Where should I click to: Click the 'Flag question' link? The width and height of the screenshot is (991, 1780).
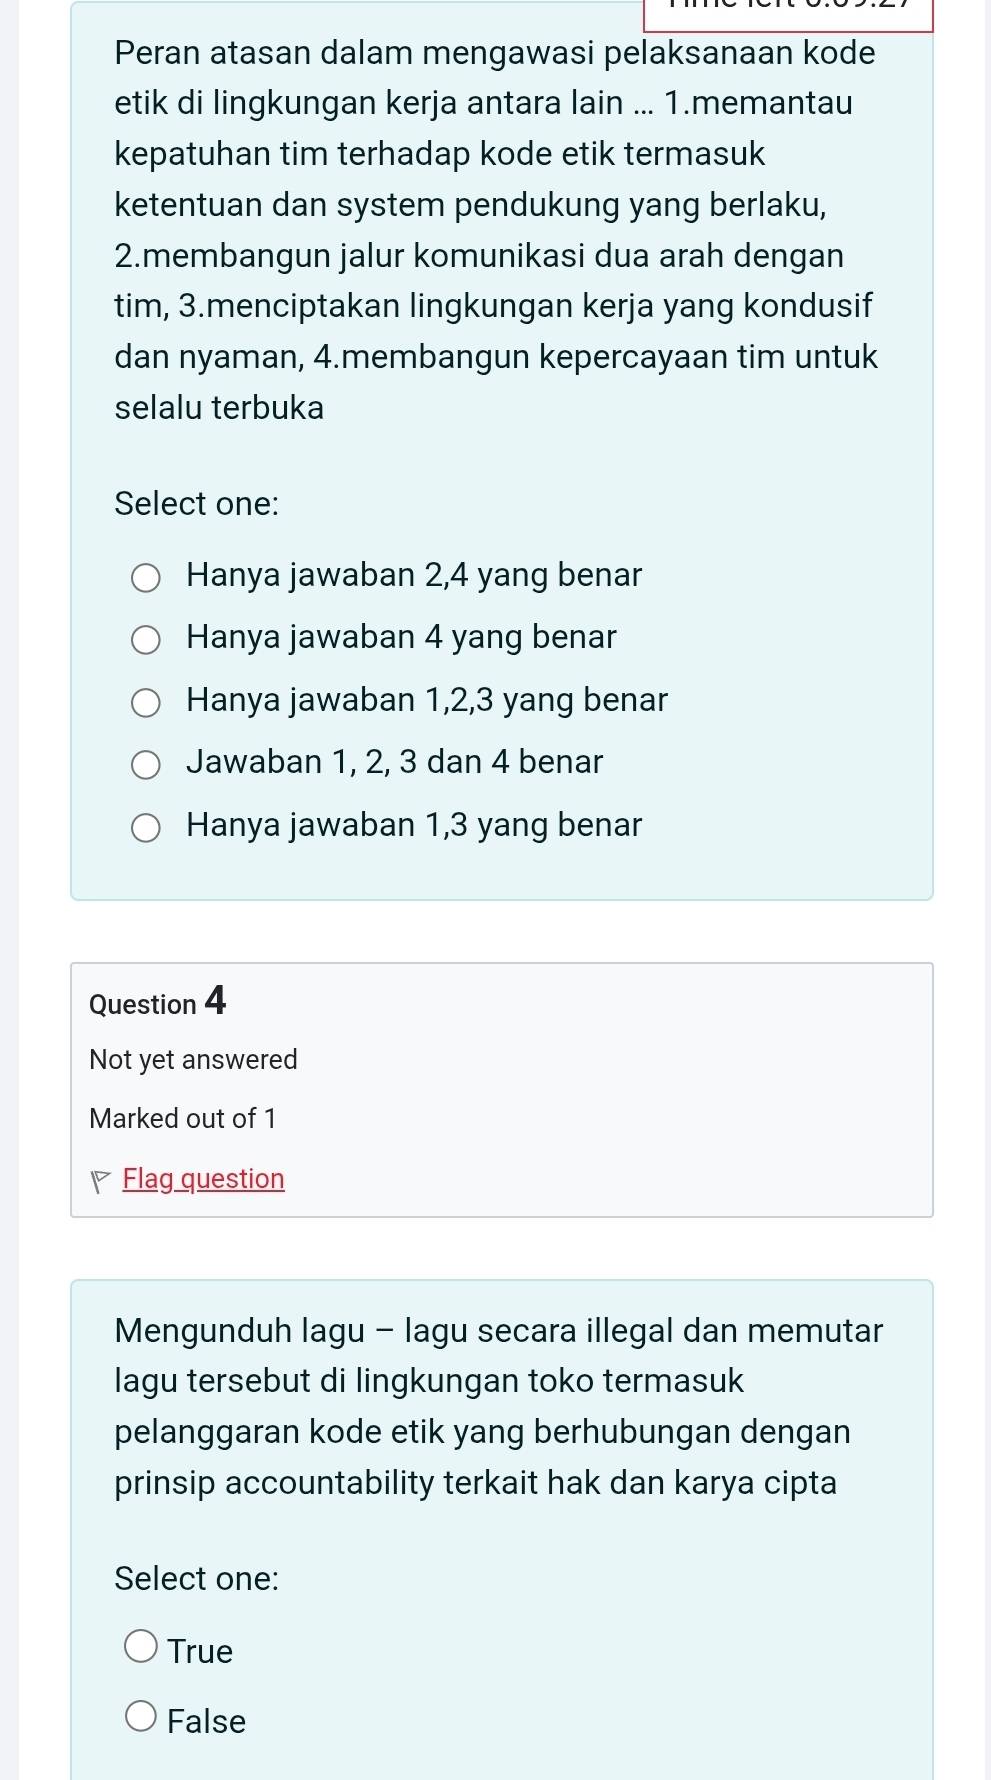(203, 1179)
